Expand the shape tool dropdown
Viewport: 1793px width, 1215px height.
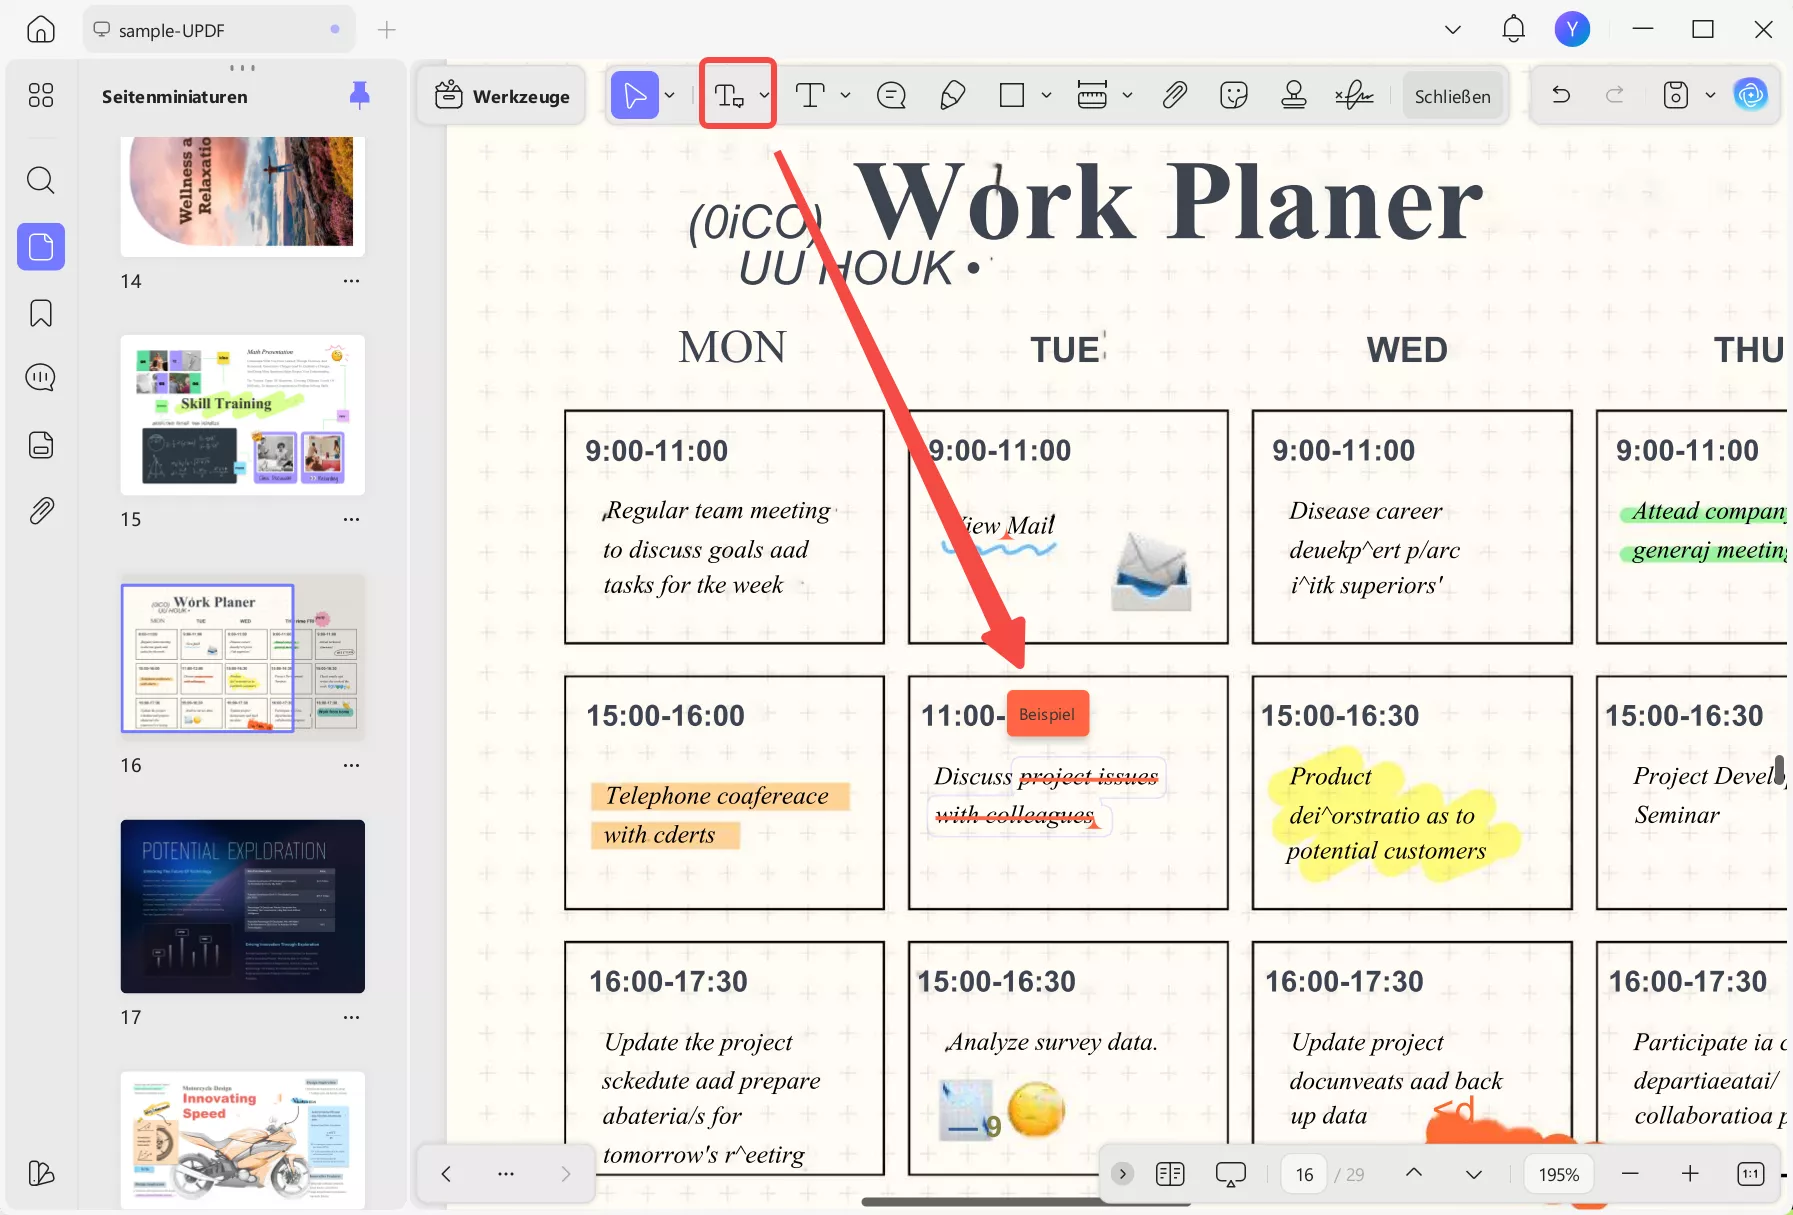click(x=1046, y=96)
